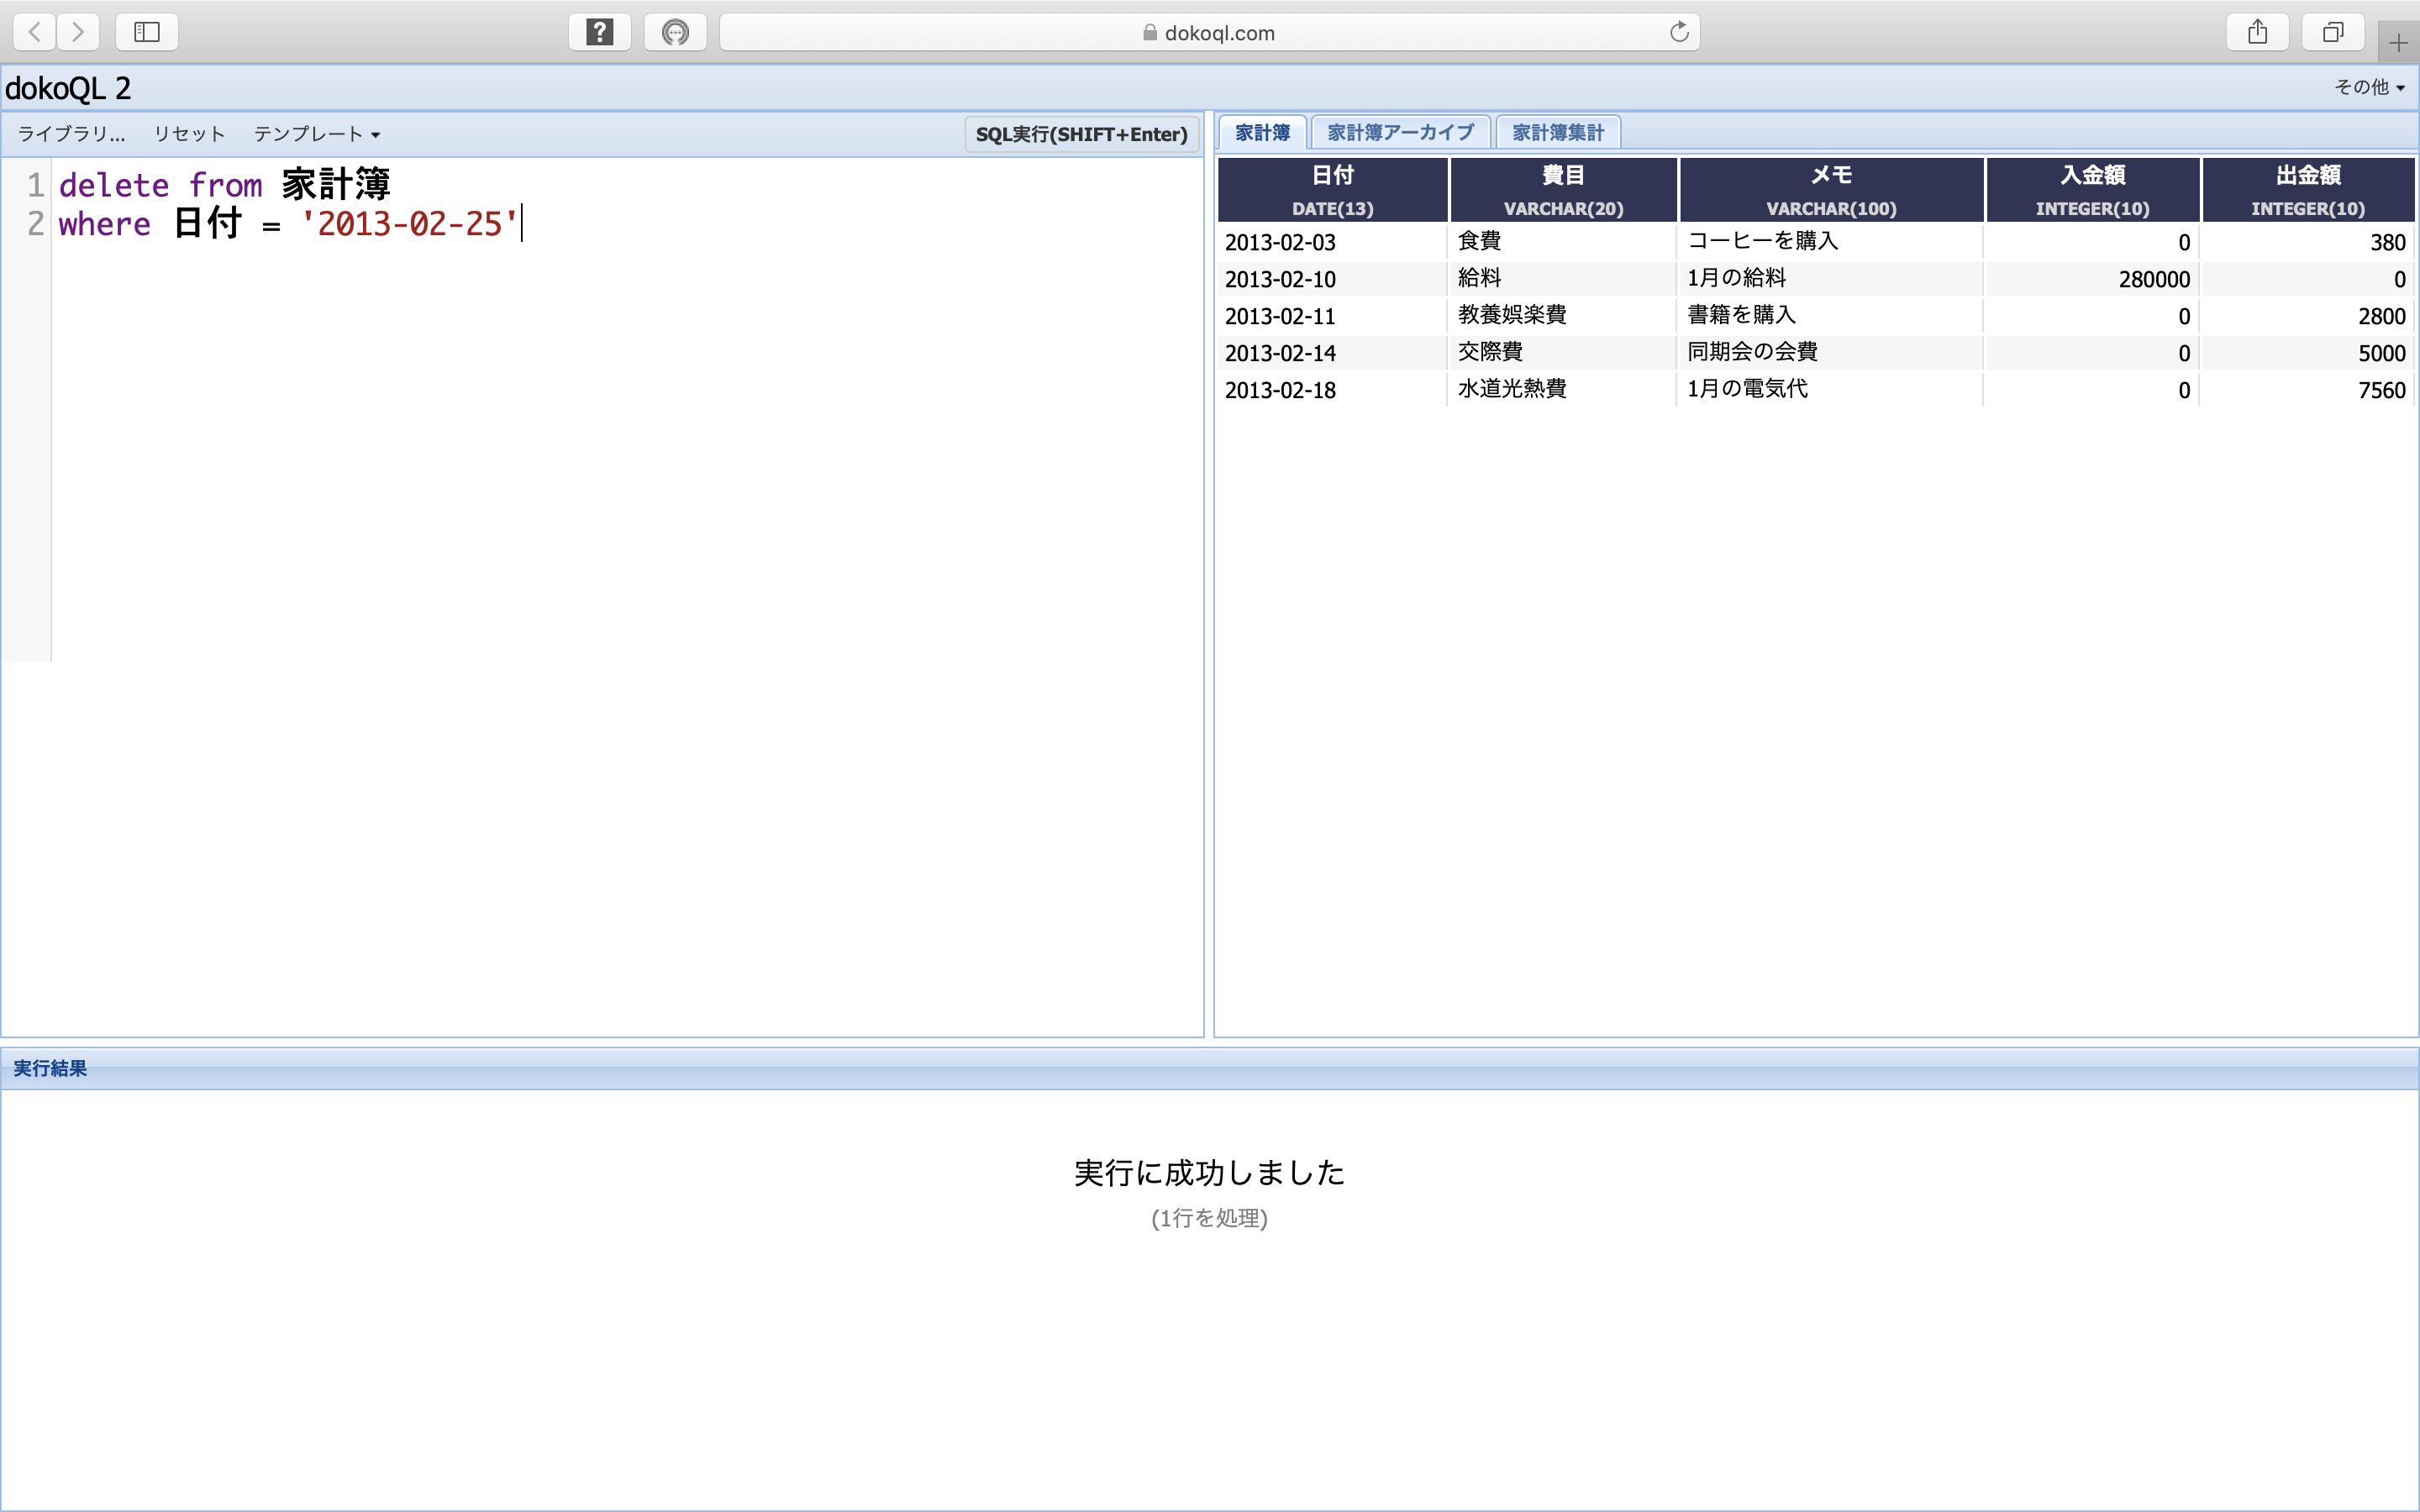The width and height of the screenshot is (2420, 1512).
Task: Open the ライブラリ... menu item
Action: click(71, 134)
